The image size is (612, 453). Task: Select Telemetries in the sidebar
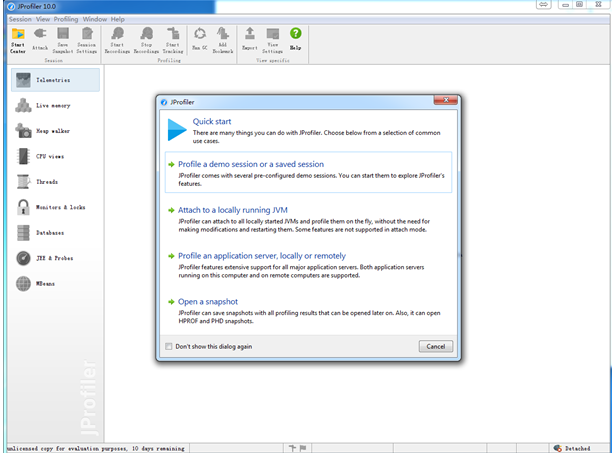point(55,80)
